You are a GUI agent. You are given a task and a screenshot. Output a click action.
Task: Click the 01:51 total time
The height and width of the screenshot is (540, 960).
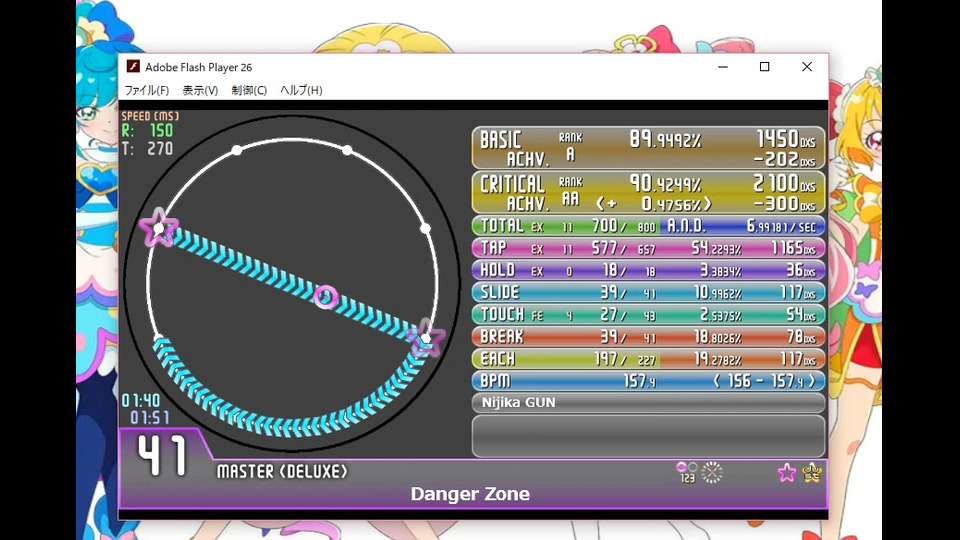click(149, 418)
